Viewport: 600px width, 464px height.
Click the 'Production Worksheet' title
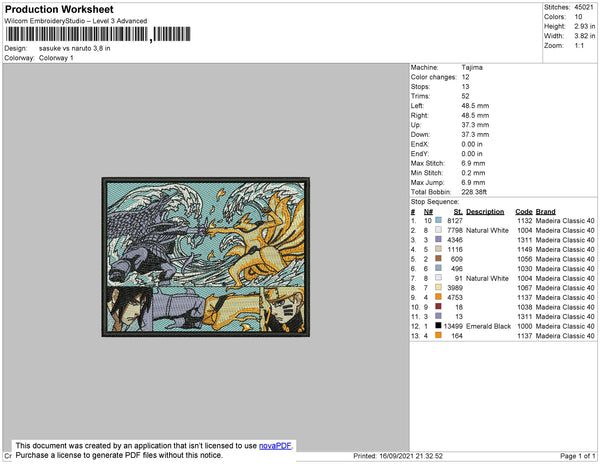59,10
